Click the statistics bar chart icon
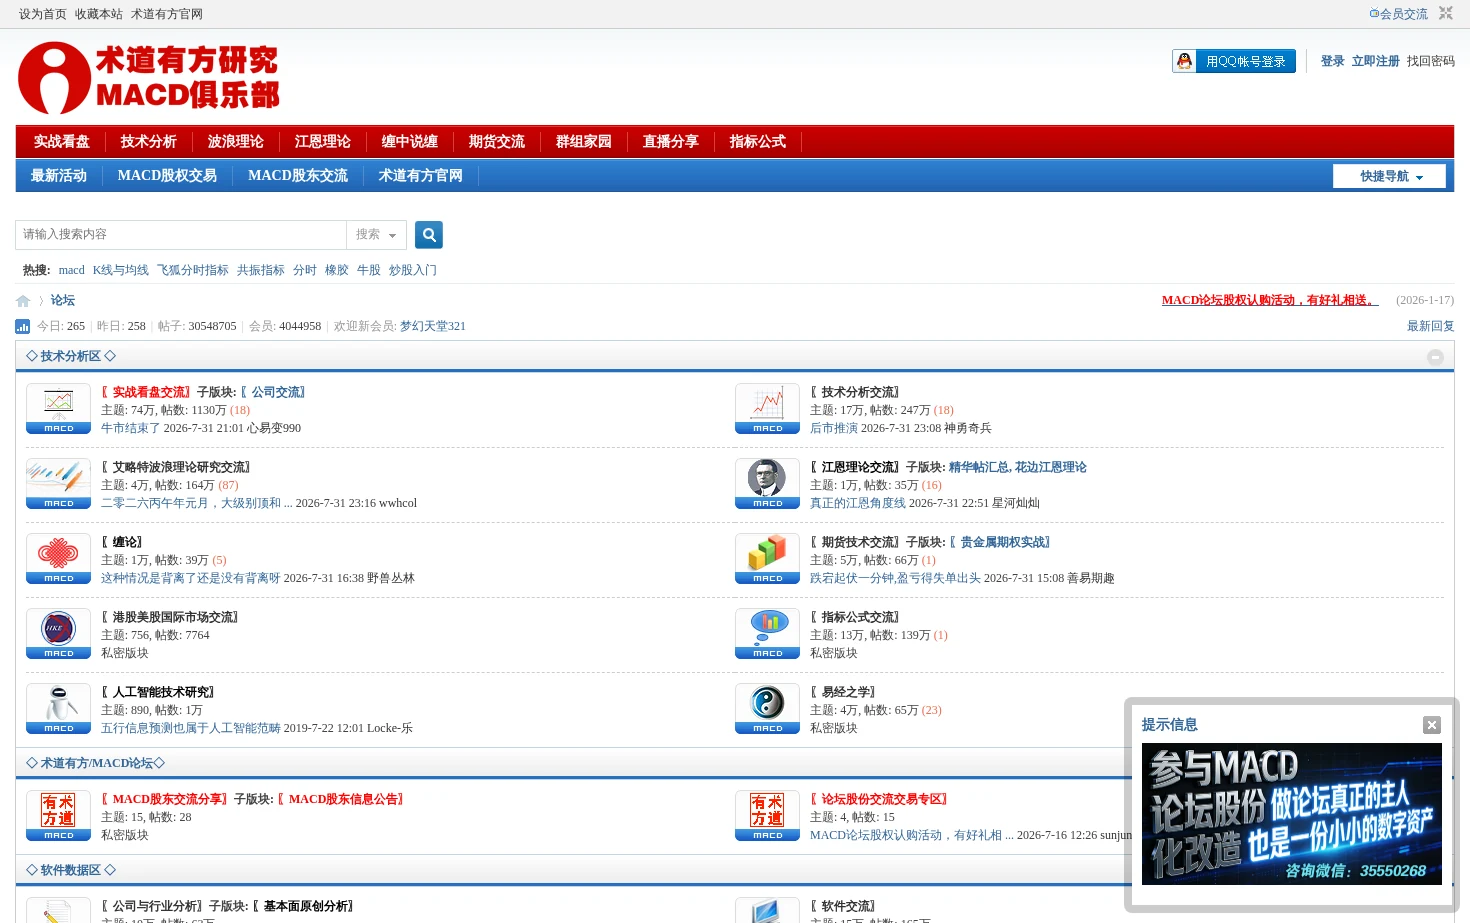 [23, 326]
